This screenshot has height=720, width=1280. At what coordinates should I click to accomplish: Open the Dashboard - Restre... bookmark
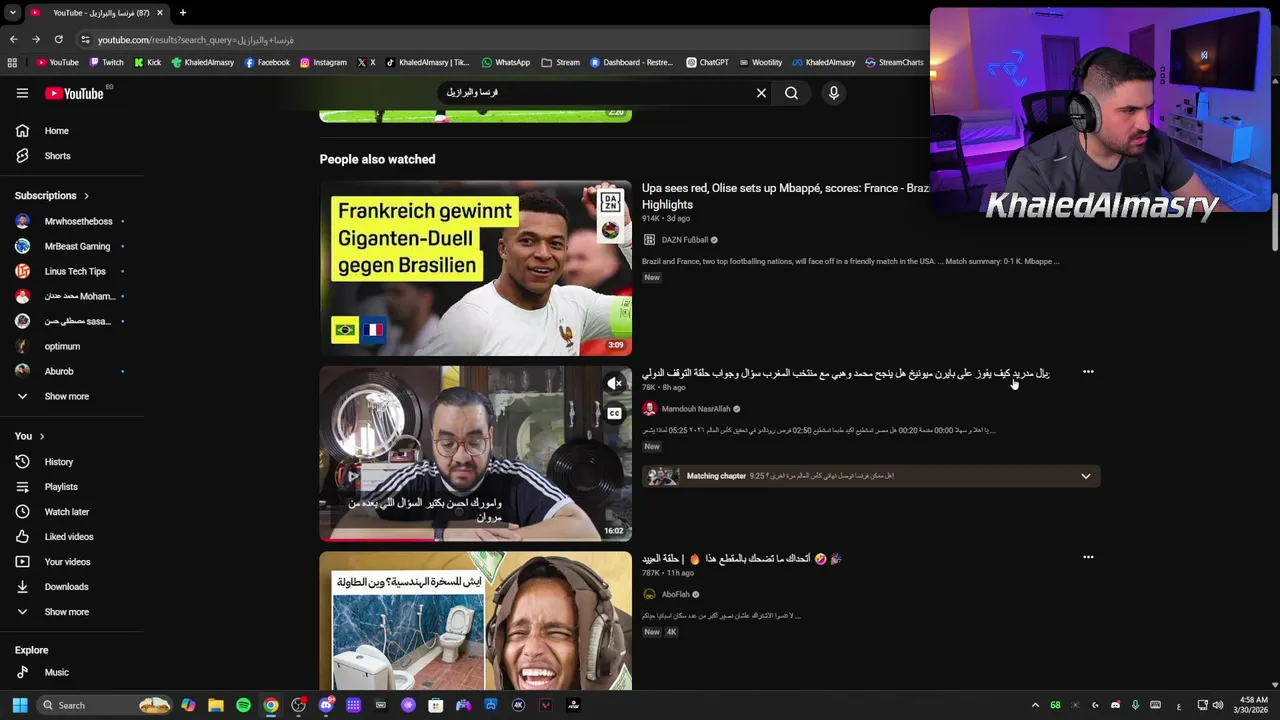(x=631, y=62)
